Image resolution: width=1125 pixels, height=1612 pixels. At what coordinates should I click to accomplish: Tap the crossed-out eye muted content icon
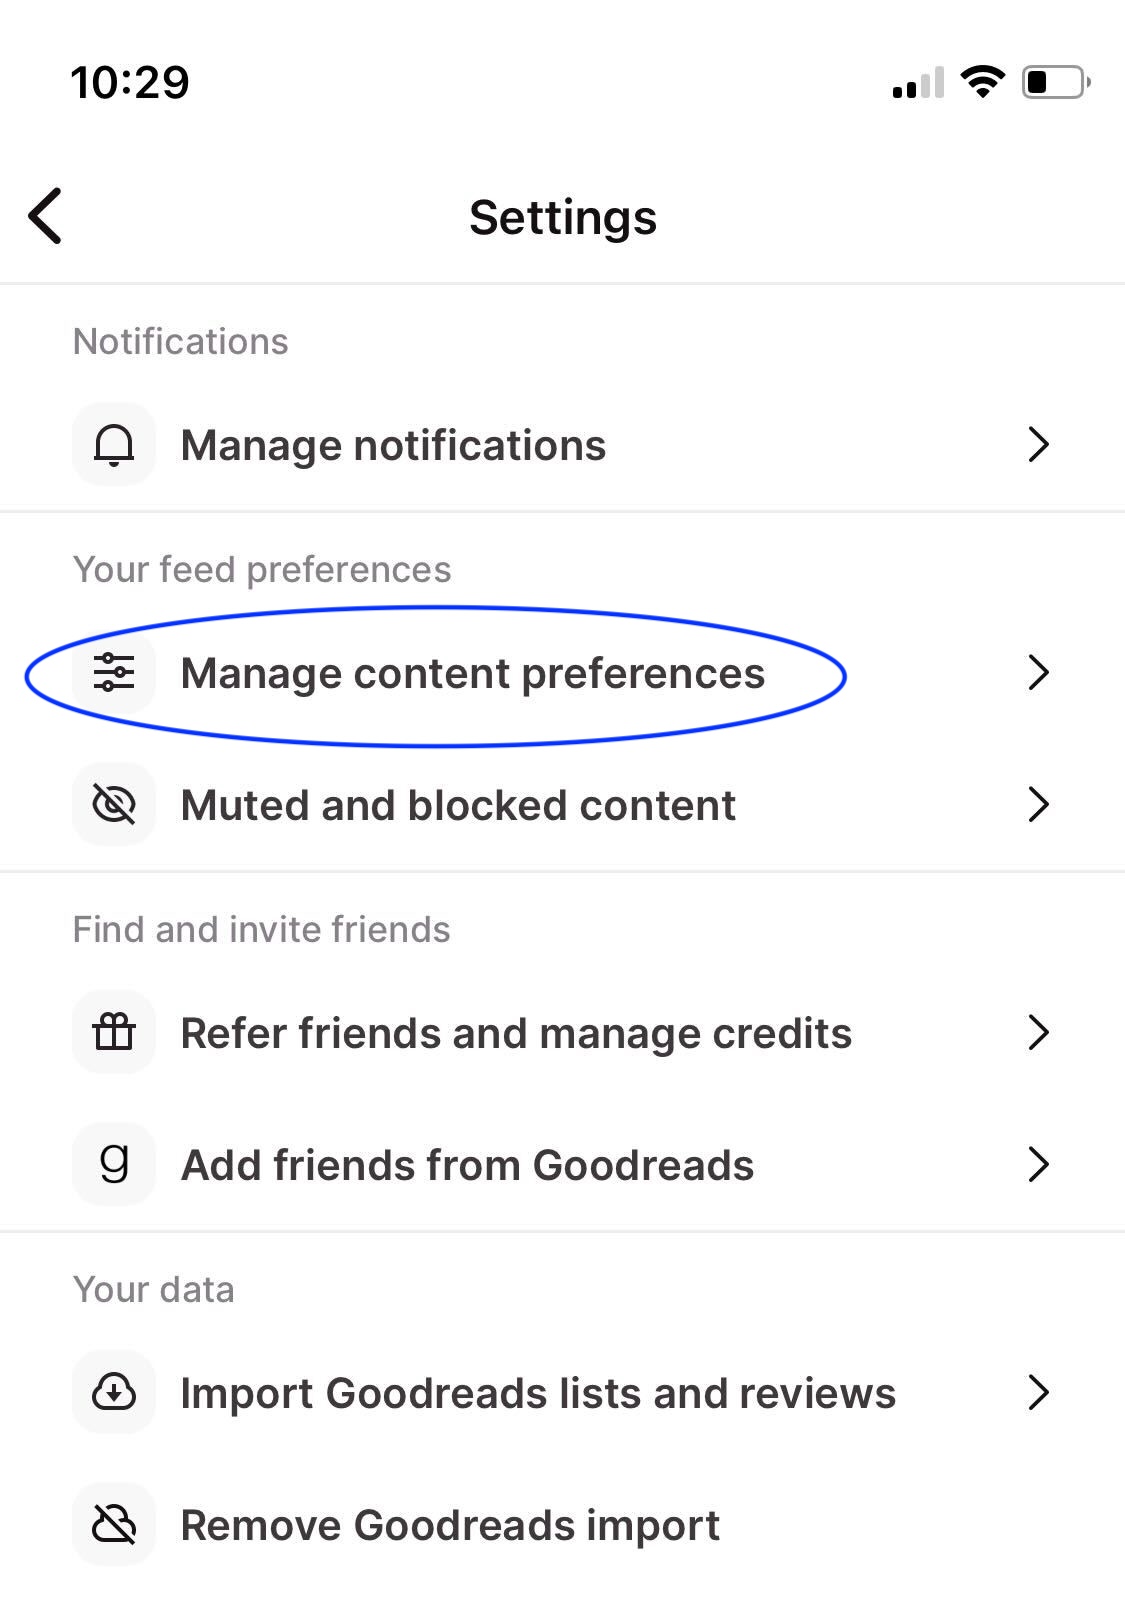point(114,805)
